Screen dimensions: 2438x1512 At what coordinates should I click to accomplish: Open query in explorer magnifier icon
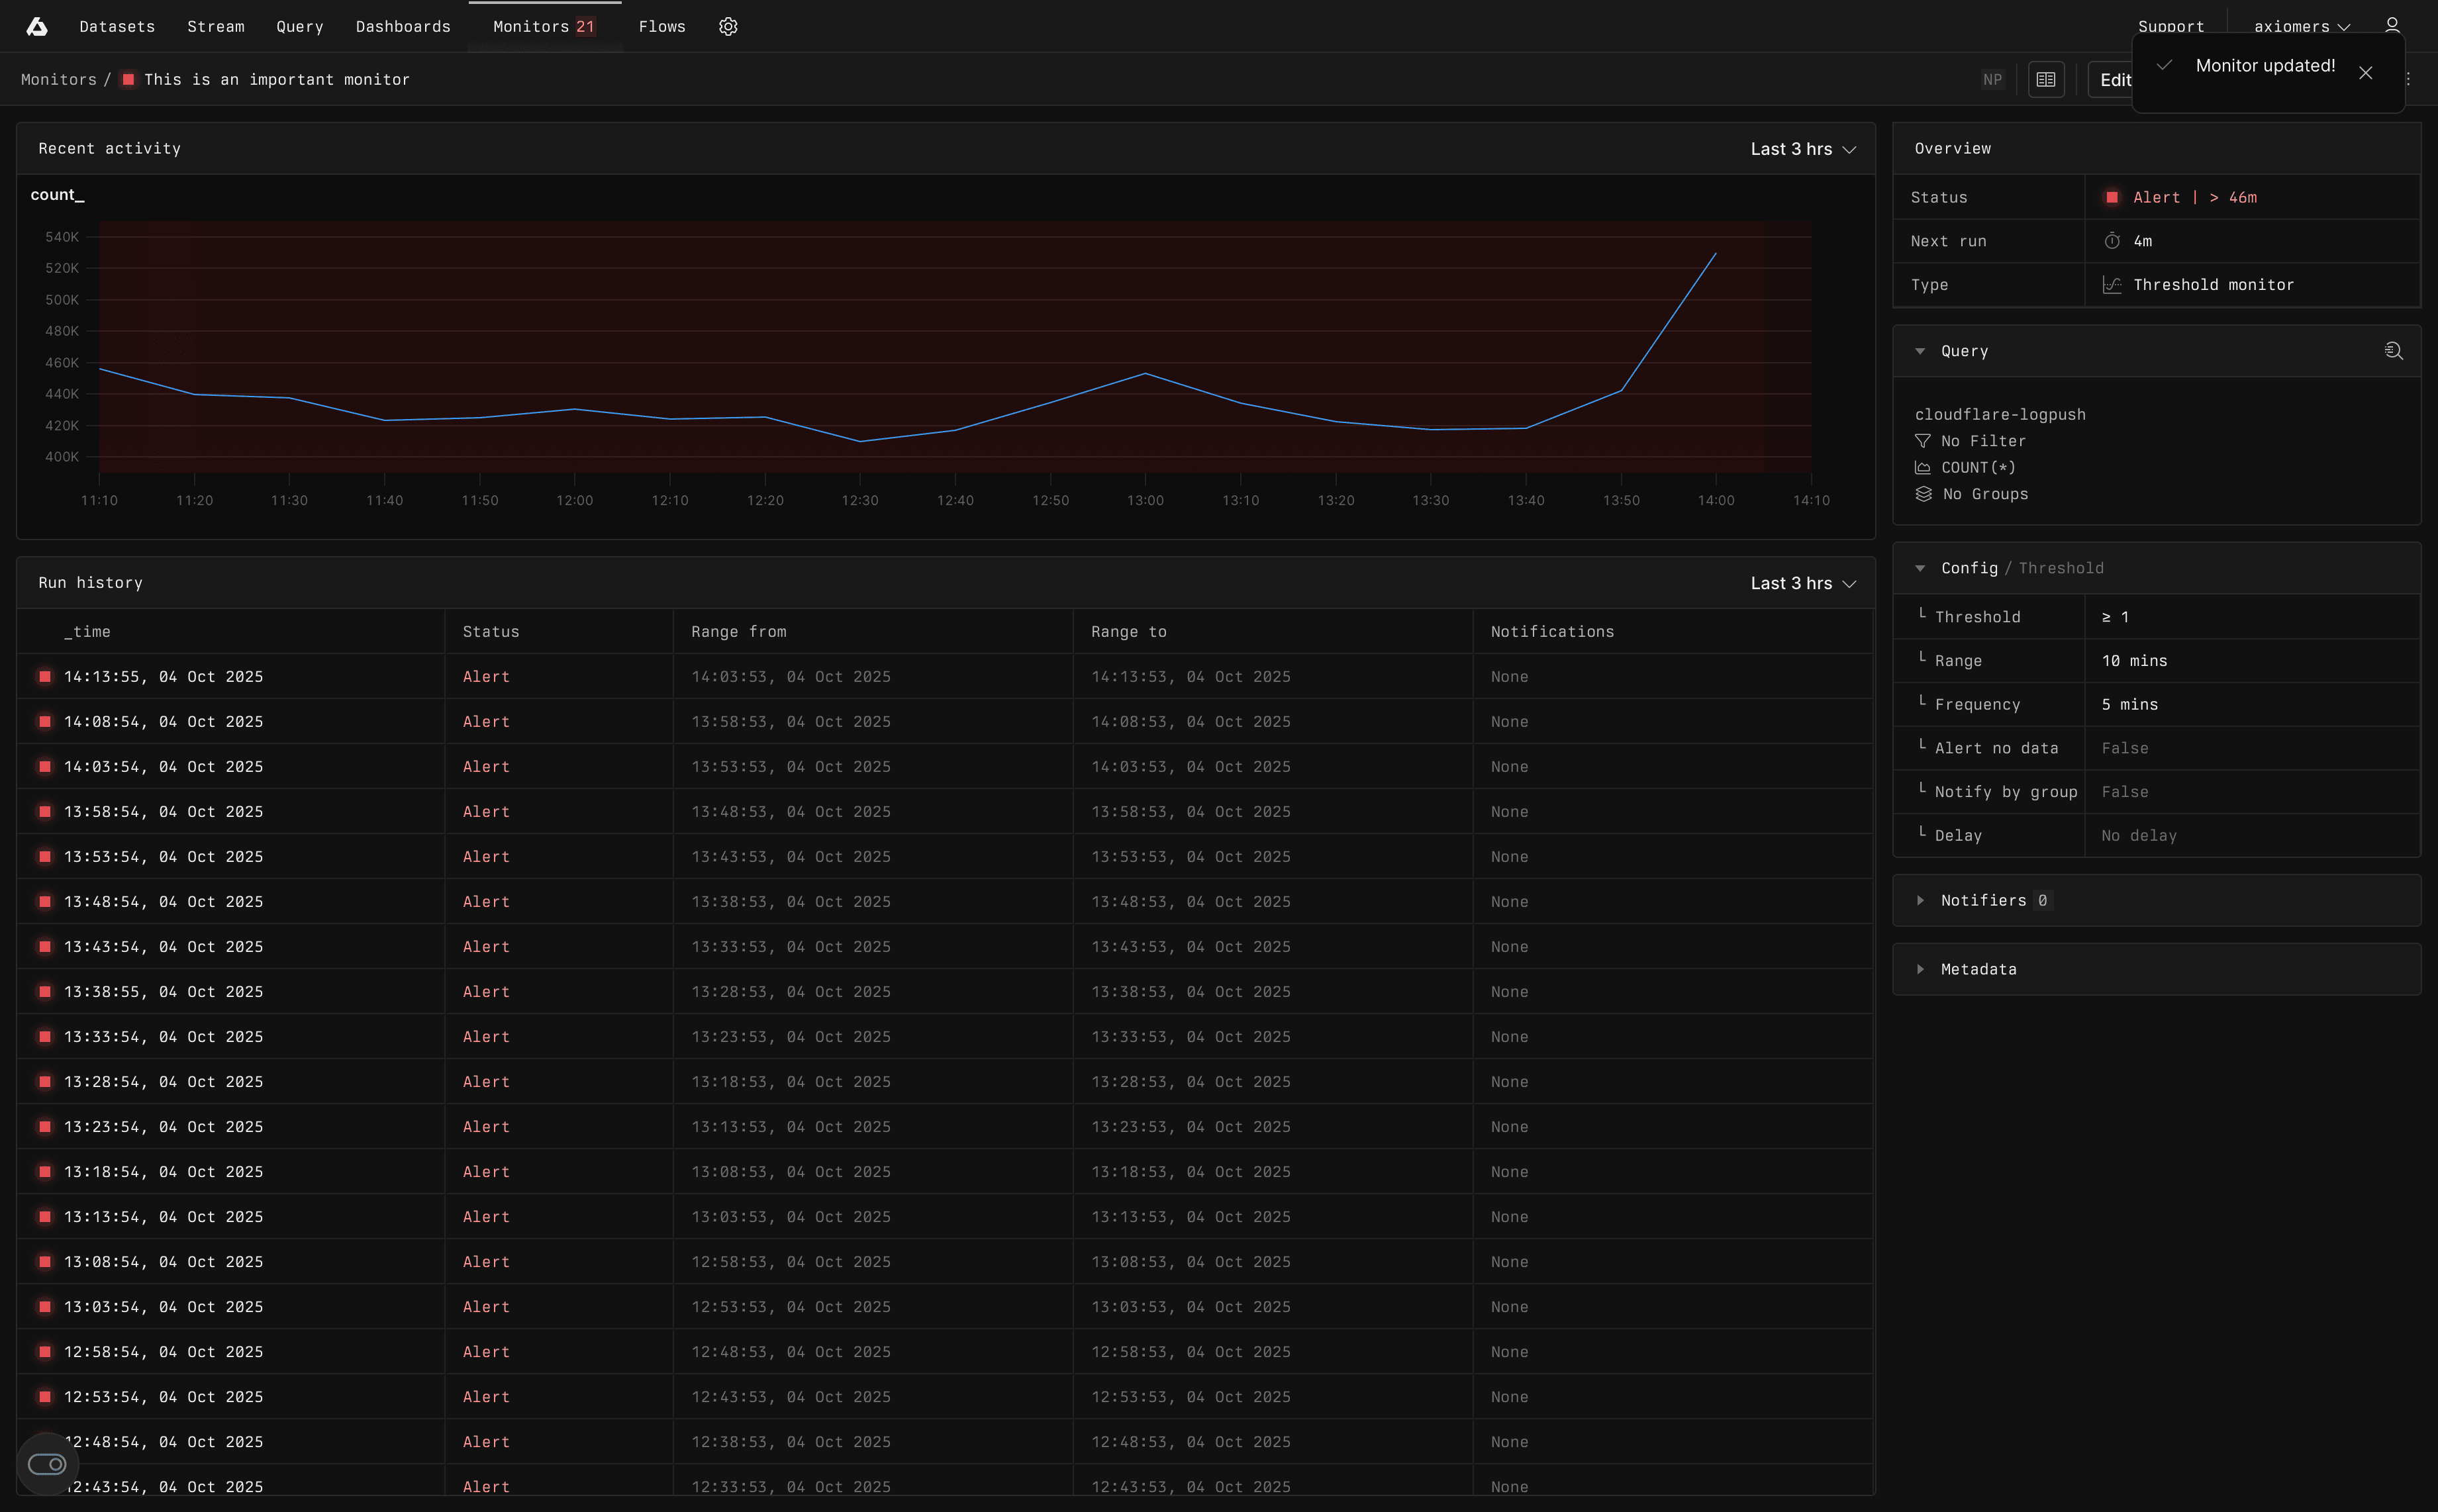click(2393, 351)
